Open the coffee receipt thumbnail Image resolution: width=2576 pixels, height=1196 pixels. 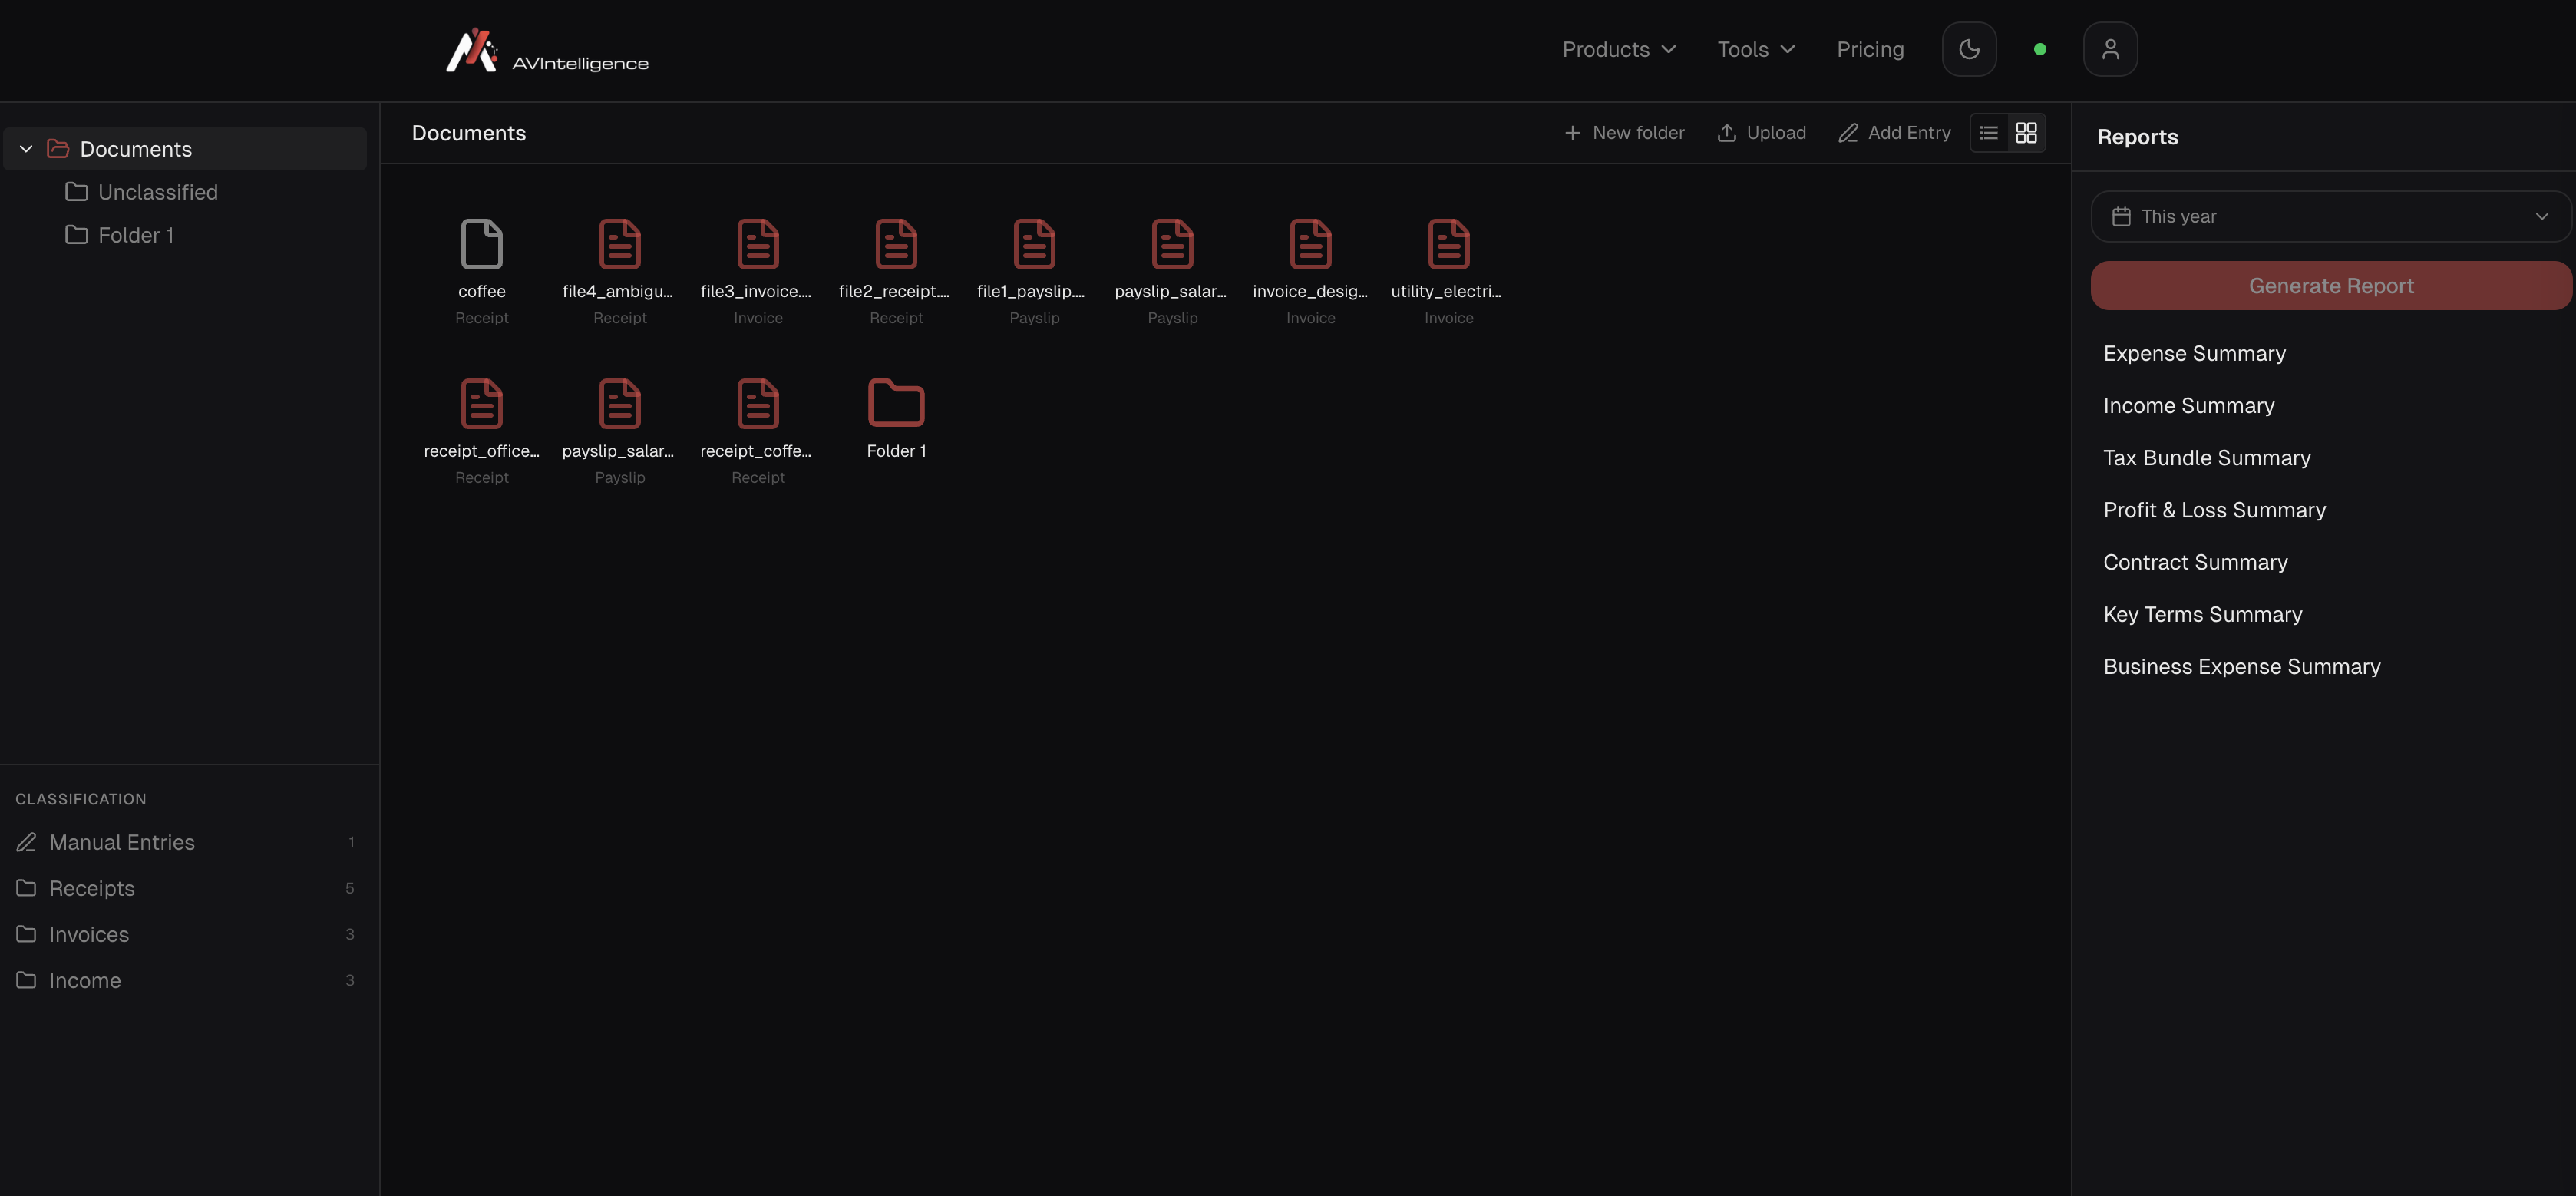[x=481, y=244]
